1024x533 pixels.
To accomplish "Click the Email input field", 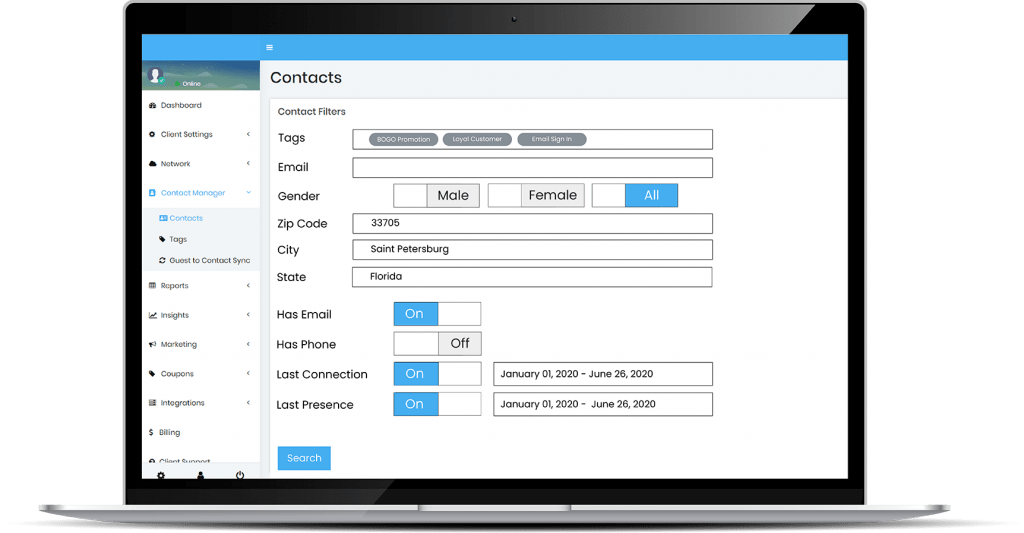I will click(x=532, y=167).
